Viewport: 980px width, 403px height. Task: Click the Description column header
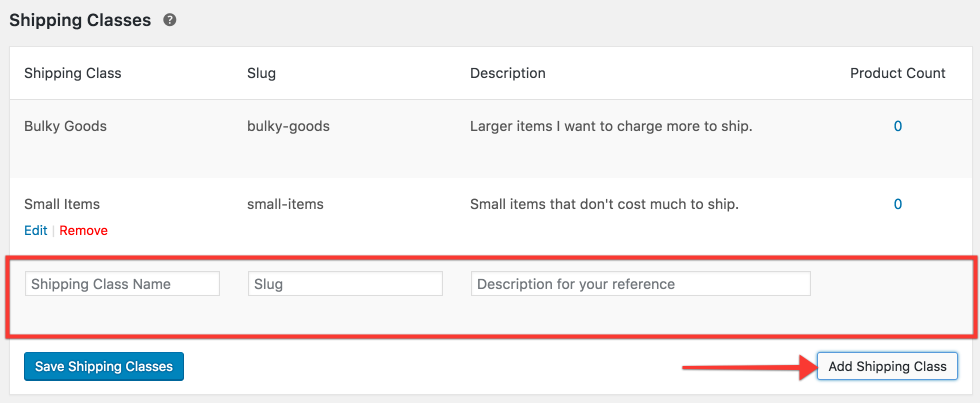pyautogui.click(x=508, y=73)
